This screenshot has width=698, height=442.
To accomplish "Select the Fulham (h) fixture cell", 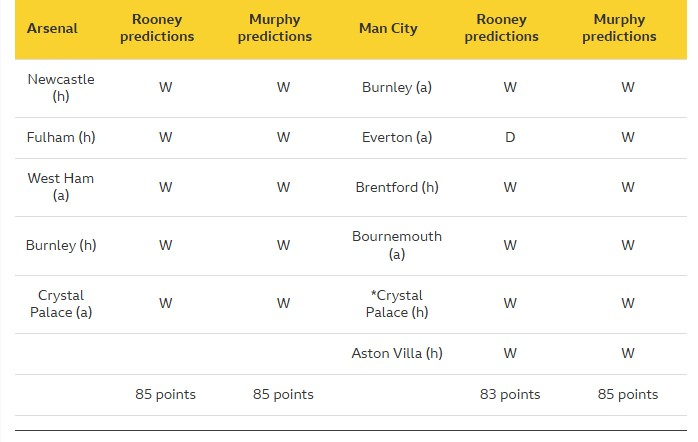I will (61, 137).
